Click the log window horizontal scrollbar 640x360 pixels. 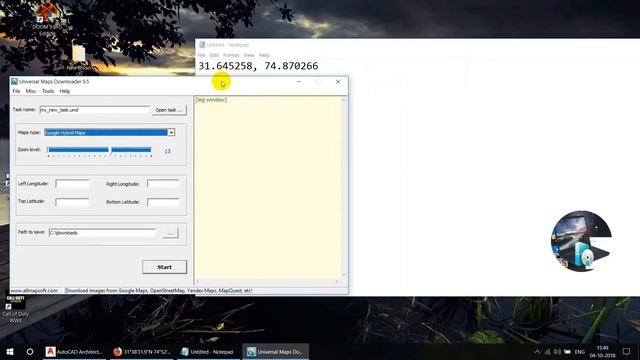pyautogui.click(x=268, y=282)
